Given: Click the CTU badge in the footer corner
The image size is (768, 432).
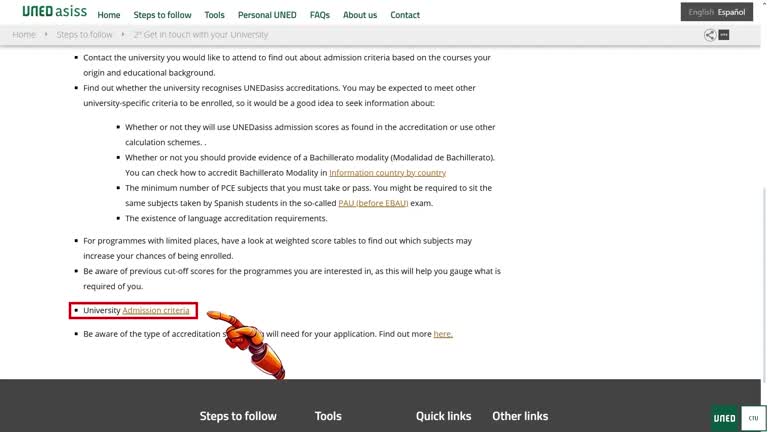Looking at the screenshot, I should click(753, 418).
